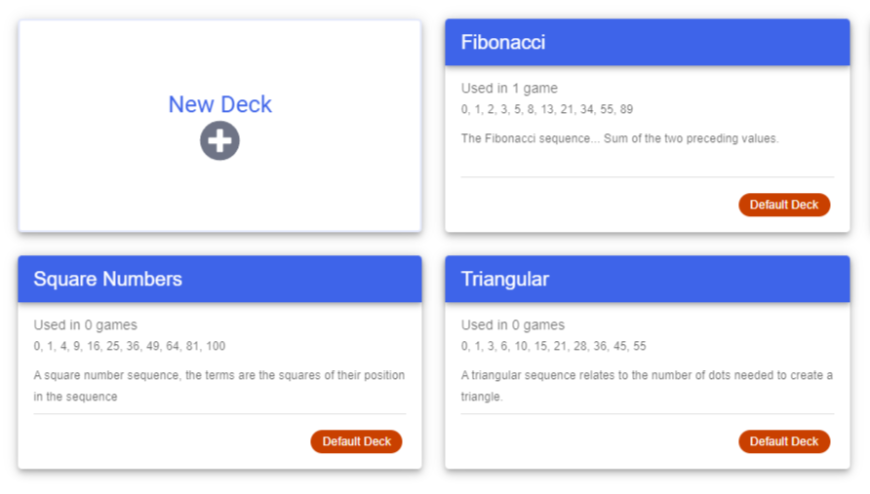Click the divider line in Square Numbers card
870x494 pixels.
pyautogui.click(x=220, y=414)
